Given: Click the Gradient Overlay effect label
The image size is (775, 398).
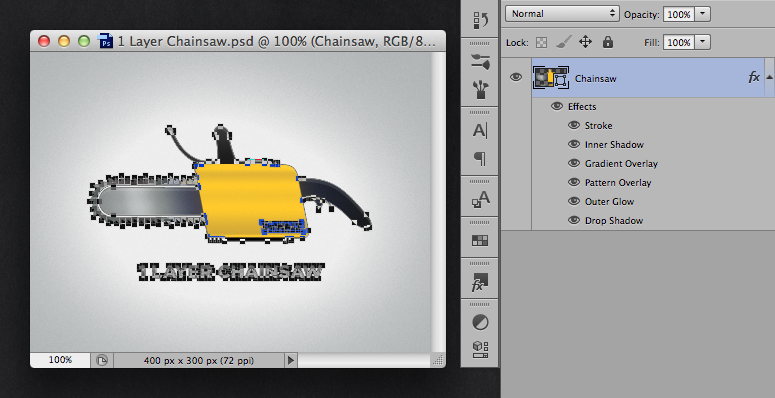Looking at the screenshot, I should coord(621,164).
